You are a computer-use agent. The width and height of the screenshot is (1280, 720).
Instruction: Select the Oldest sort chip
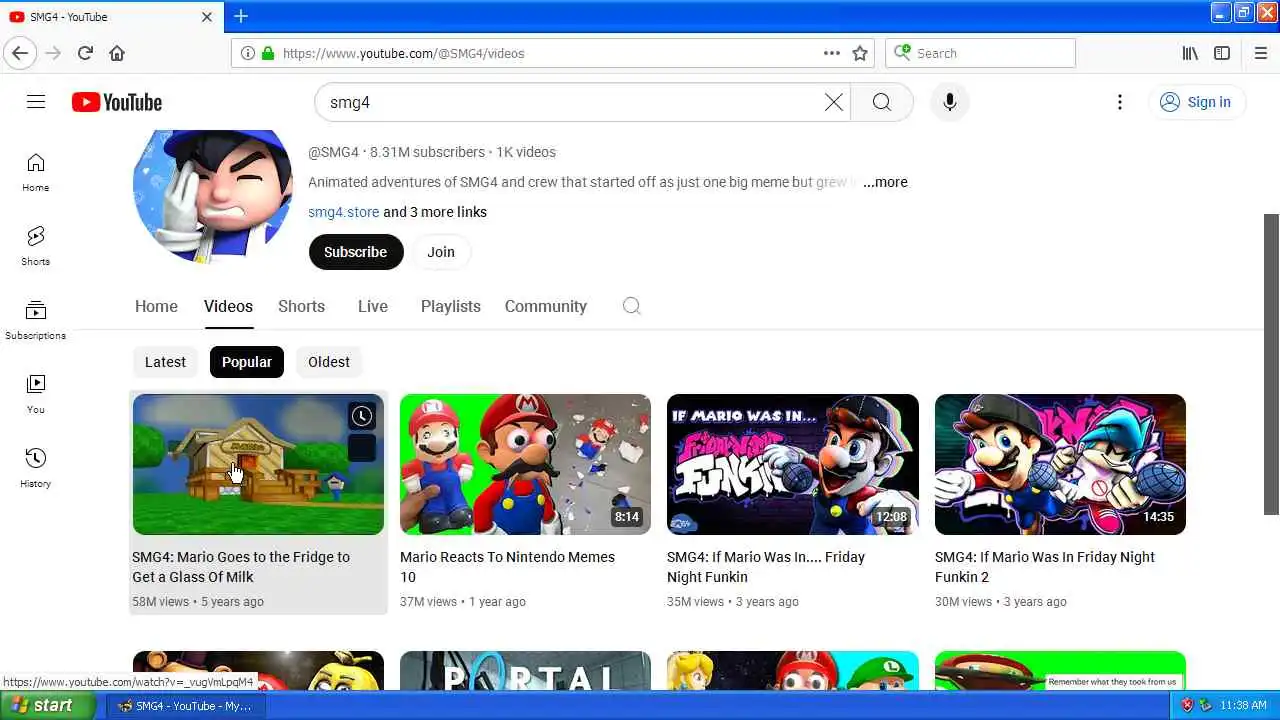coord(329,362)
